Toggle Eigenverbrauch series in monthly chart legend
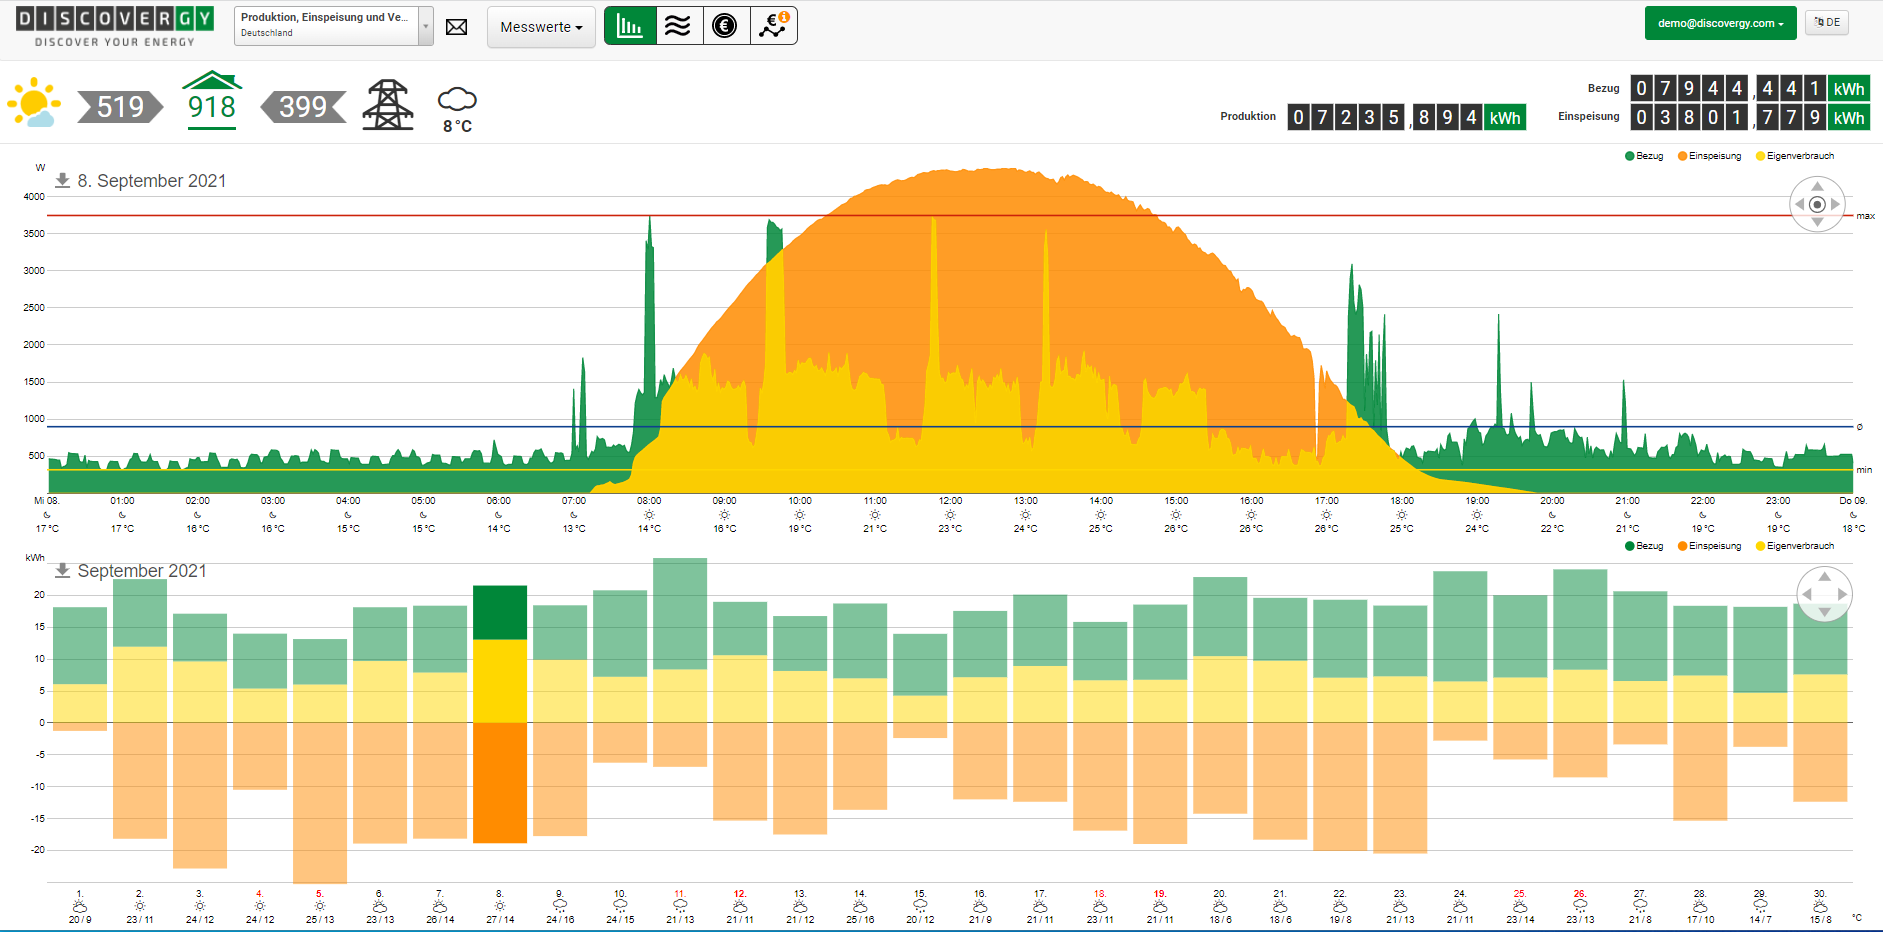This screenshot has height=932, width=1883. (x=1794, y=546)
